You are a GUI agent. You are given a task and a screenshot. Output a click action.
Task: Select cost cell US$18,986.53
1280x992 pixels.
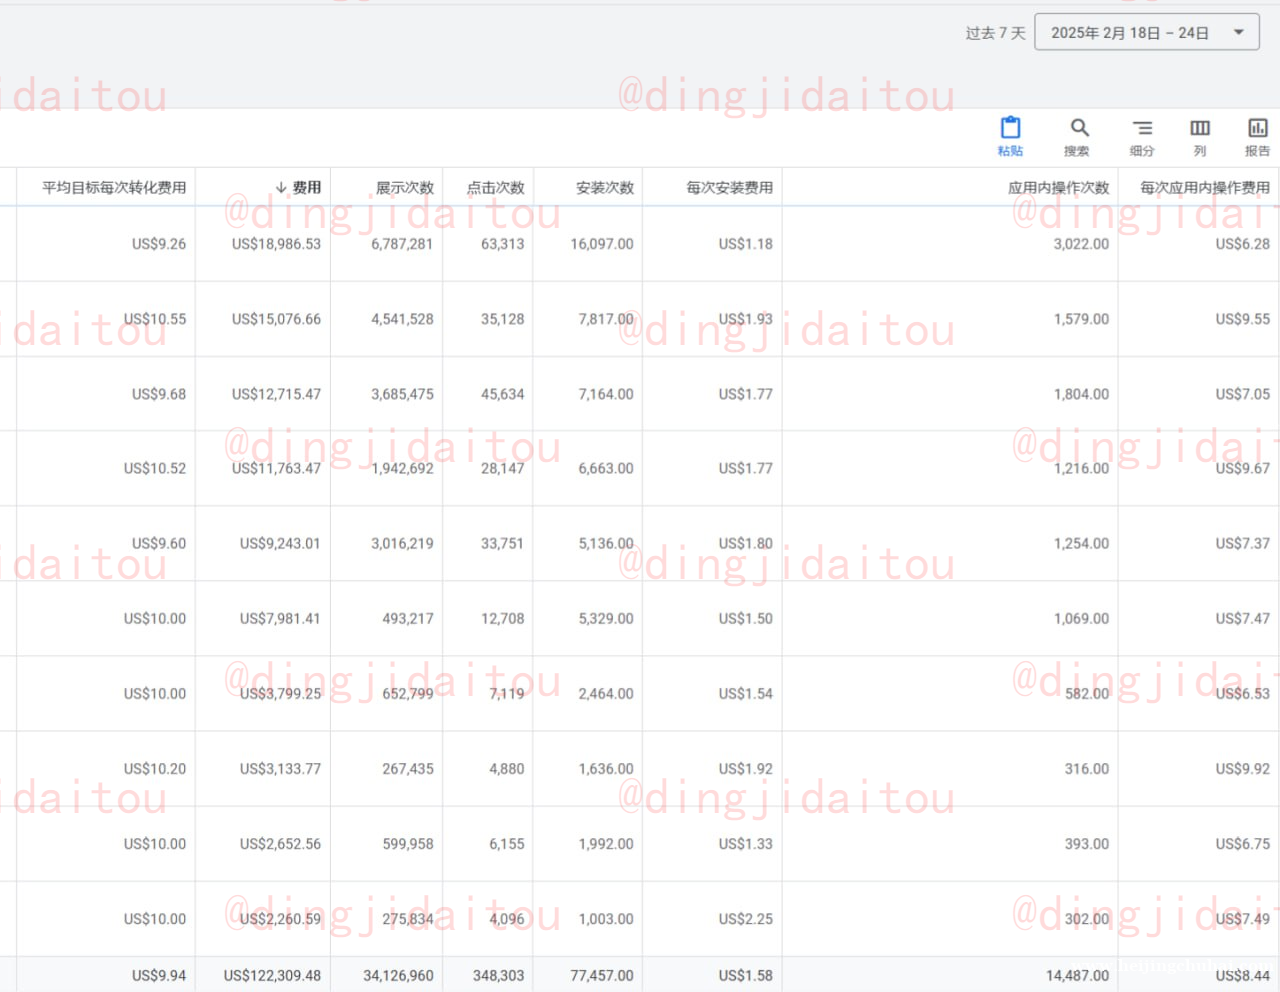[x=276, y=244]
